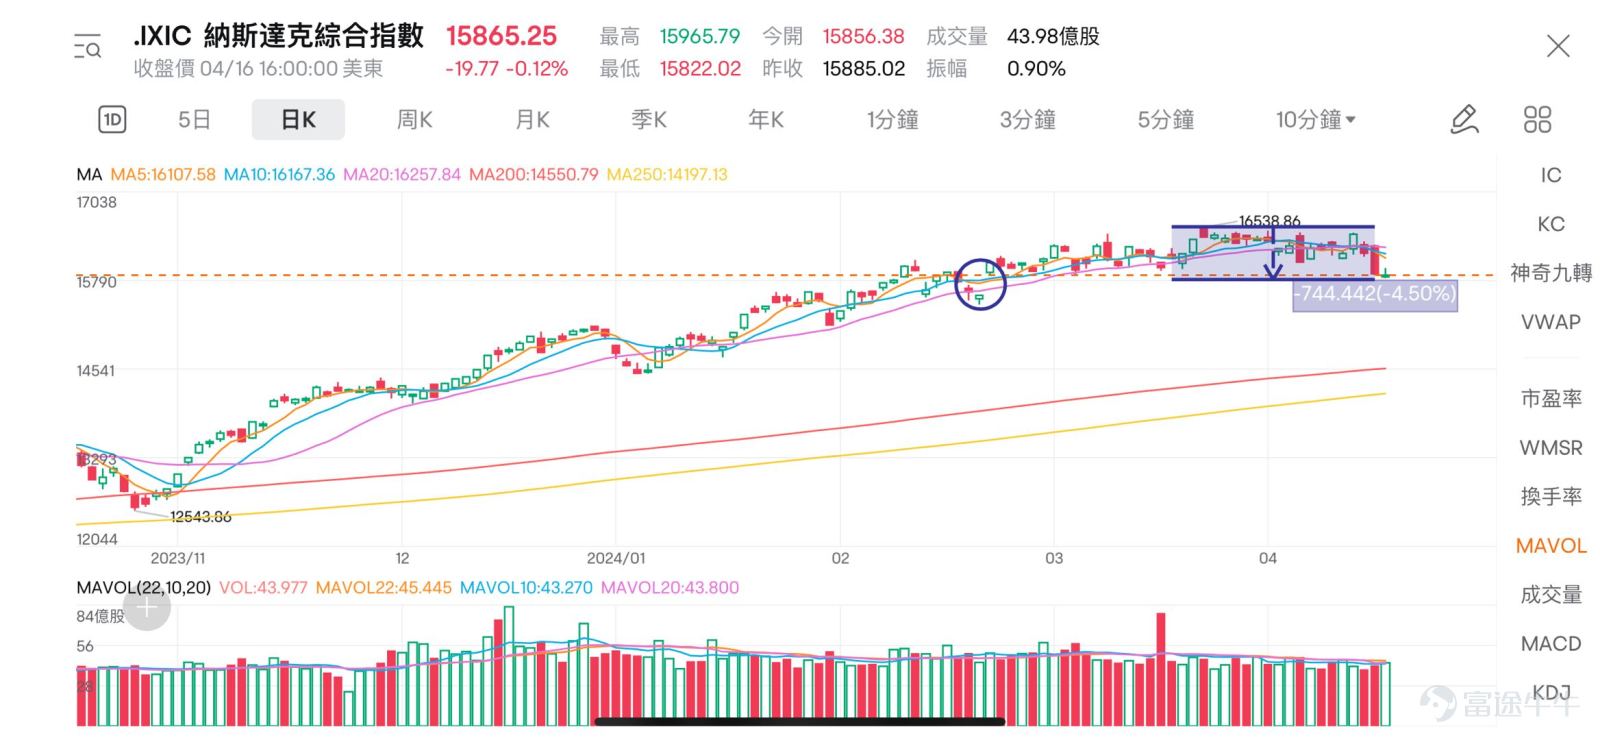This screenshot has width=1600, height=740.
Task: Click the 2024/01 date axis label
Action: click(616, 558)
